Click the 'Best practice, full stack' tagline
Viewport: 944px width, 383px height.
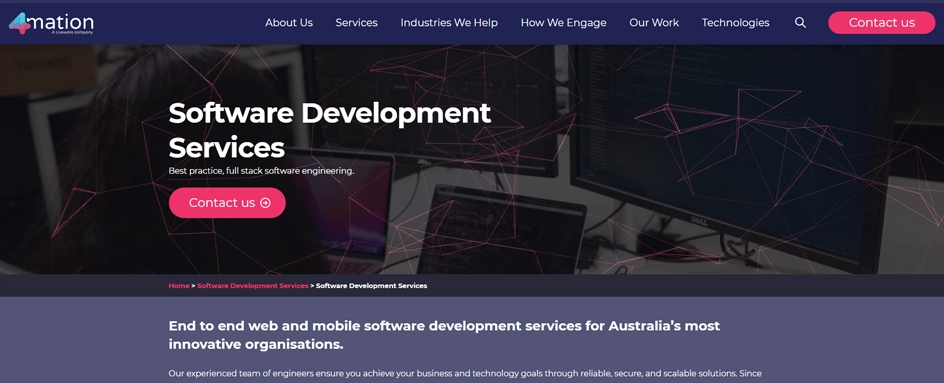(261, 171)
